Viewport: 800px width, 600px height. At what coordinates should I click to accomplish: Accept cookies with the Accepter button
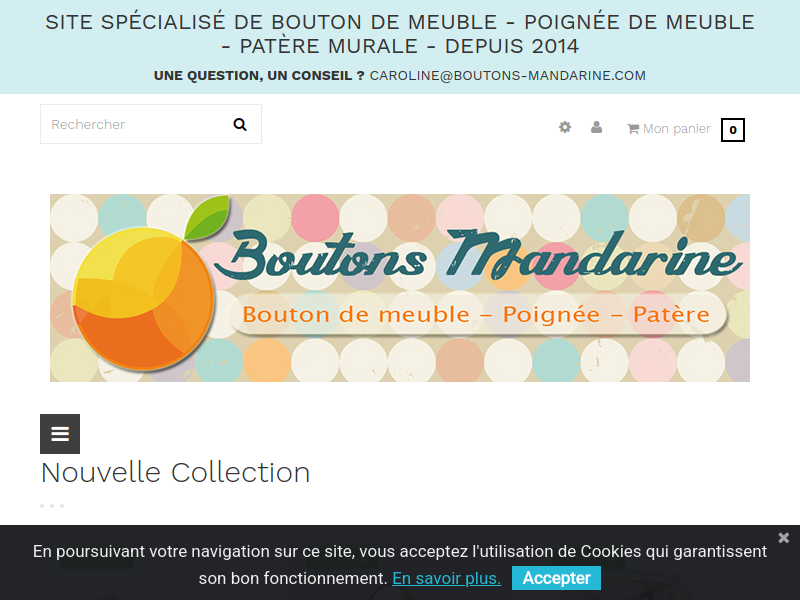pos(556,578)
